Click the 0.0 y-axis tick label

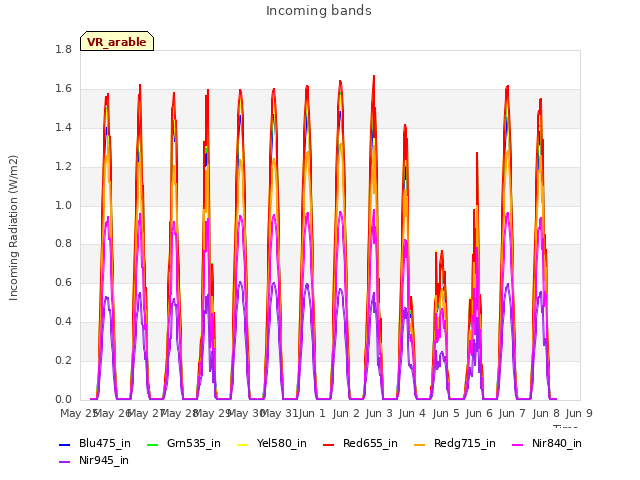tap(63, 399)
